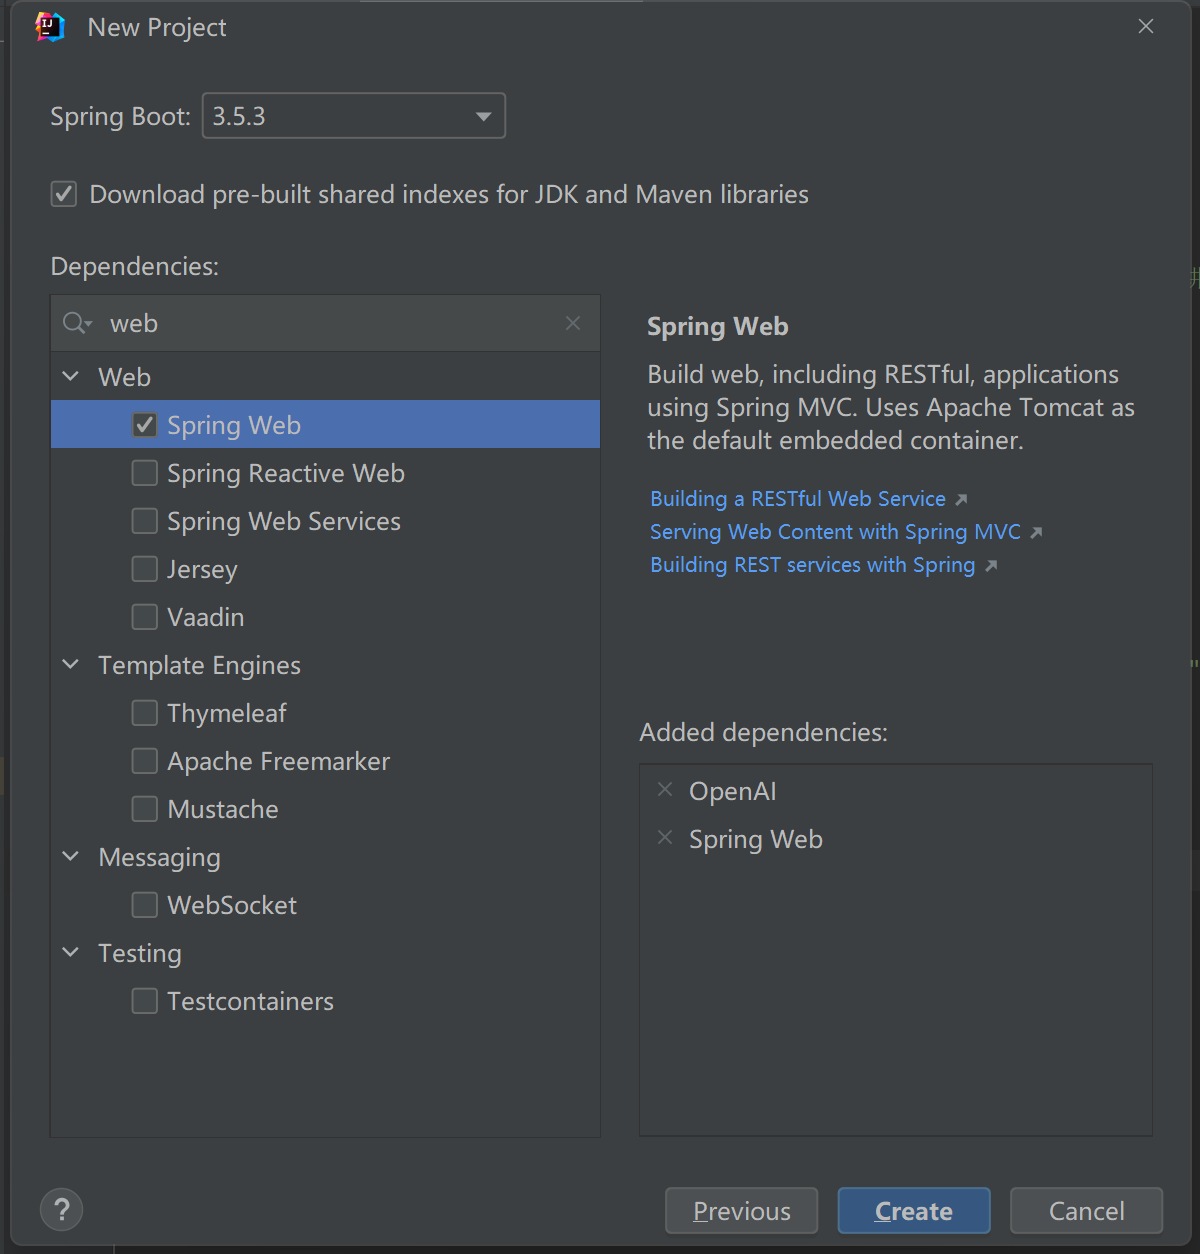Click the Cancel button
The image size is (1200, 1254).
point(1087,1211)
